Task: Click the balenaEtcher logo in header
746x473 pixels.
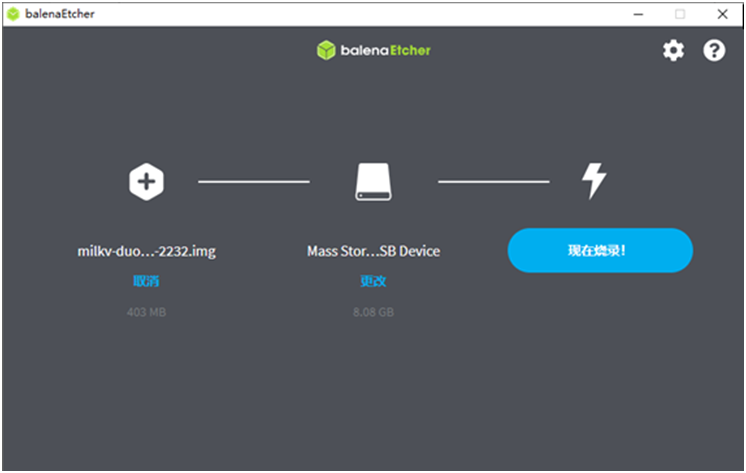Action: [x=373, y=50]
